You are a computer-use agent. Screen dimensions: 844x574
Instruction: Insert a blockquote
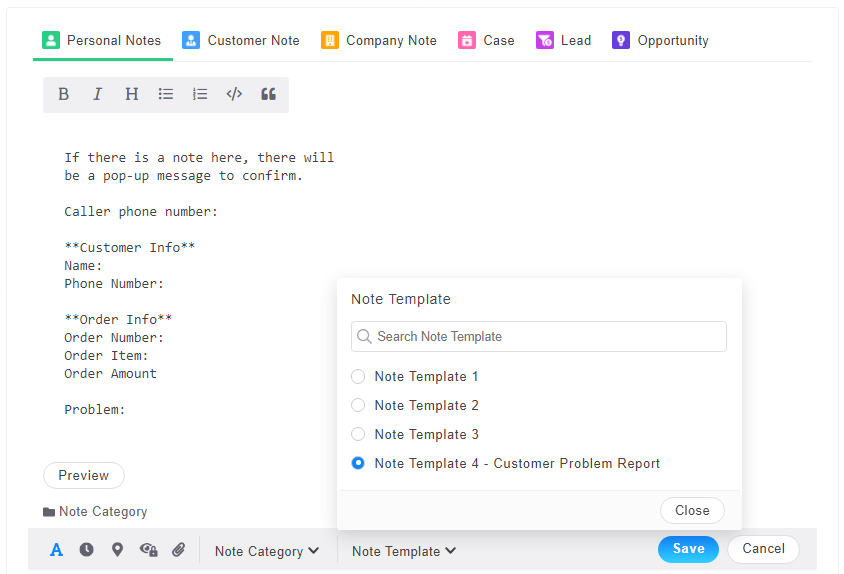268,94
